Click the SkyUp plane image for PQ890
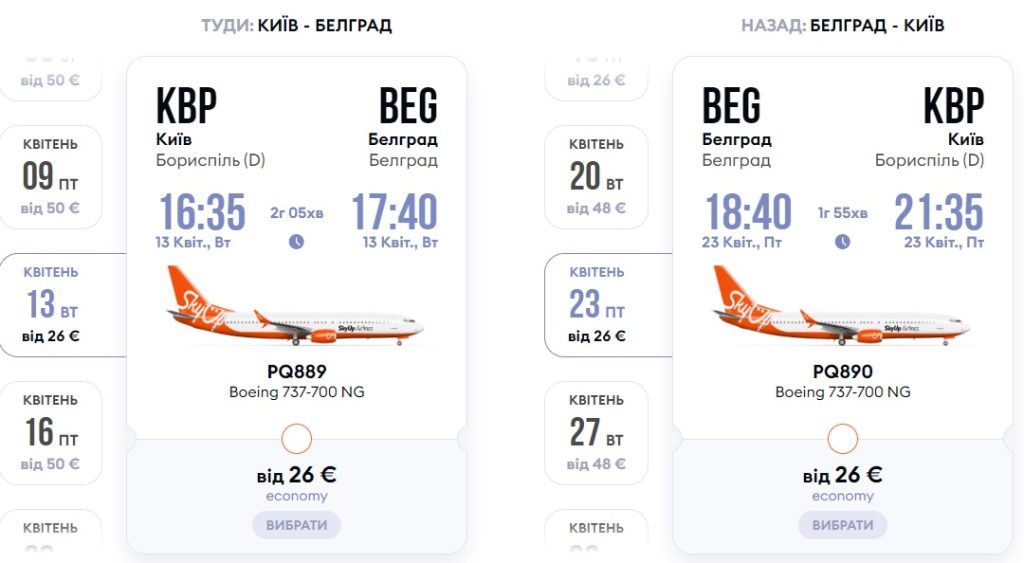 pos(842,305)
